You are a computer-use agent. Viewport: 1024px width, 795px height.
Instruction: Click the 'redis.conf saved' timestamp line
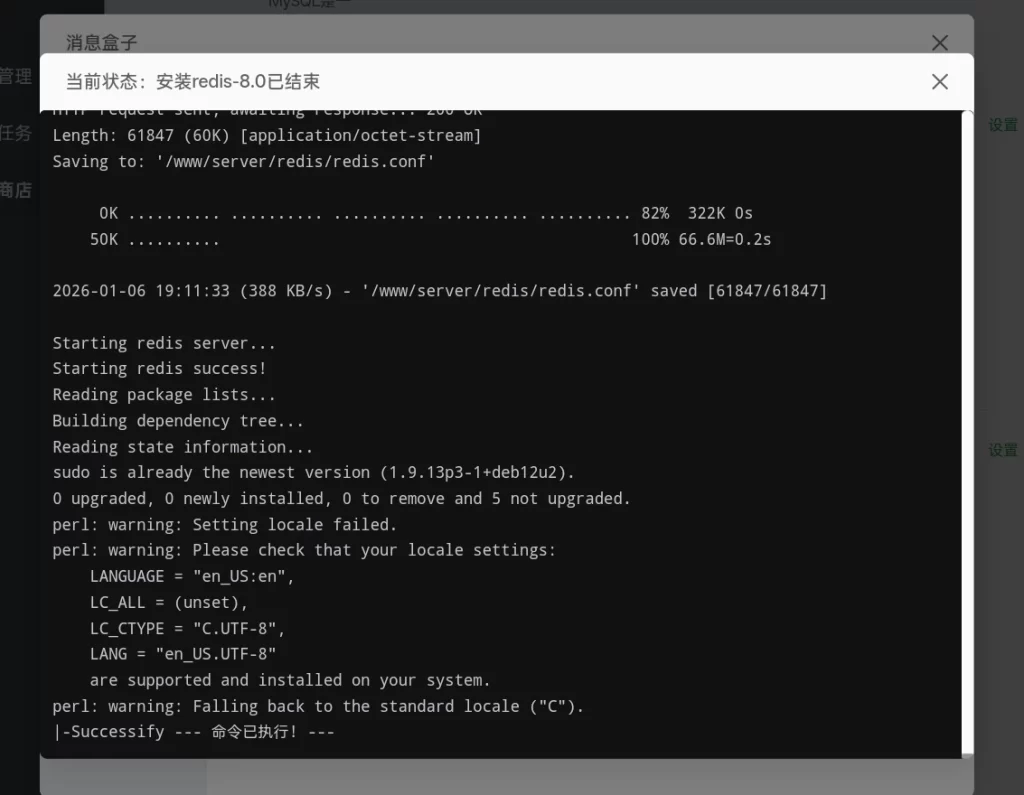[x=440, y=291]
